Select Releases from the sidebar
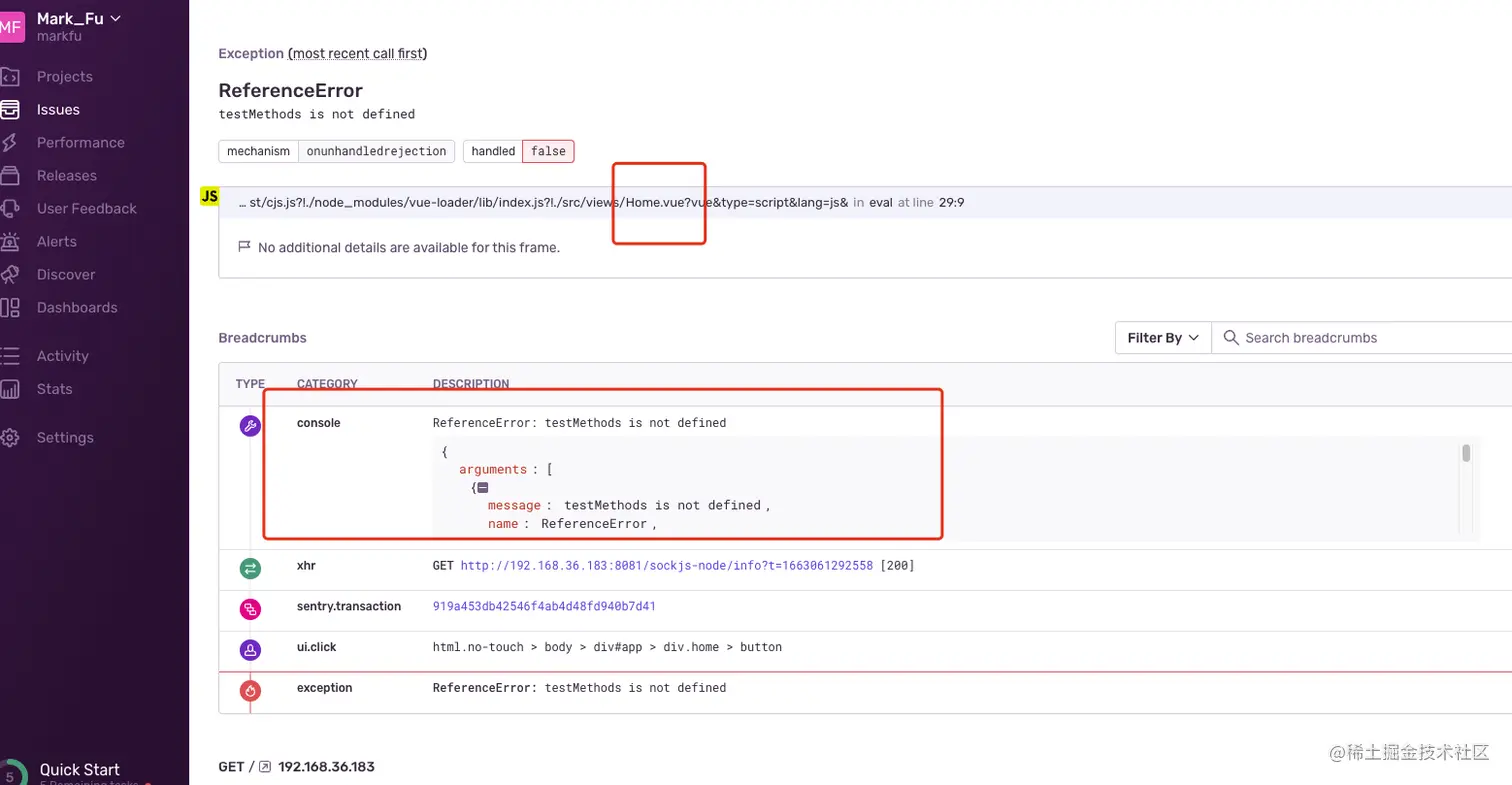 [x=67, y=176]
